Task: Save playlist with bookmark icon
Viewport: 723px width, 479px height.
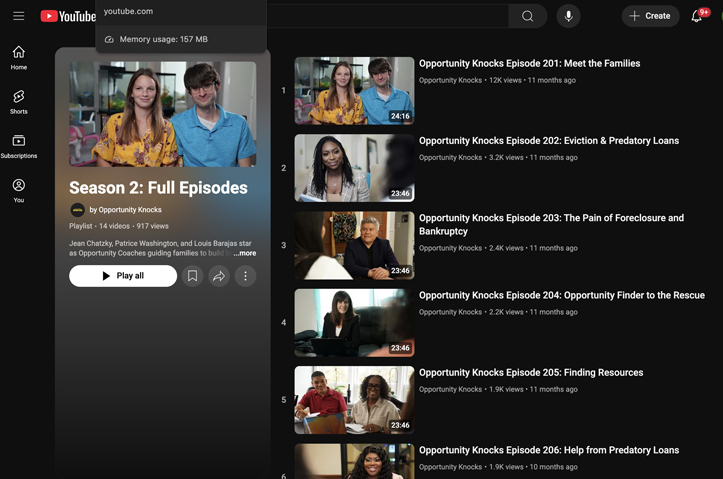Action: coord(192,276)
